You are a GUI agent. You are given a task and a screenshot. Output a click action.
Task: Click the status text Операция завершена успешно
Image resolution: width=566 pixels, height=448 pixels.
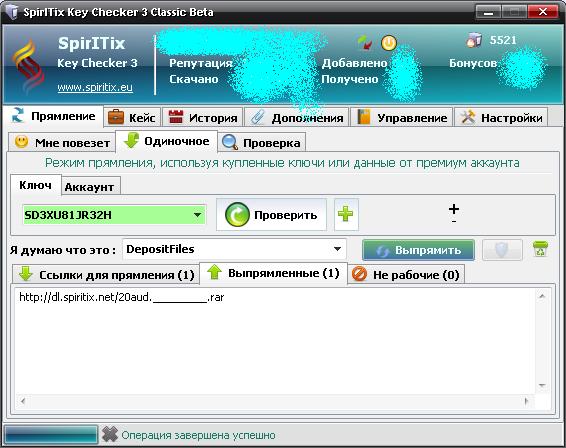(198, 435)
